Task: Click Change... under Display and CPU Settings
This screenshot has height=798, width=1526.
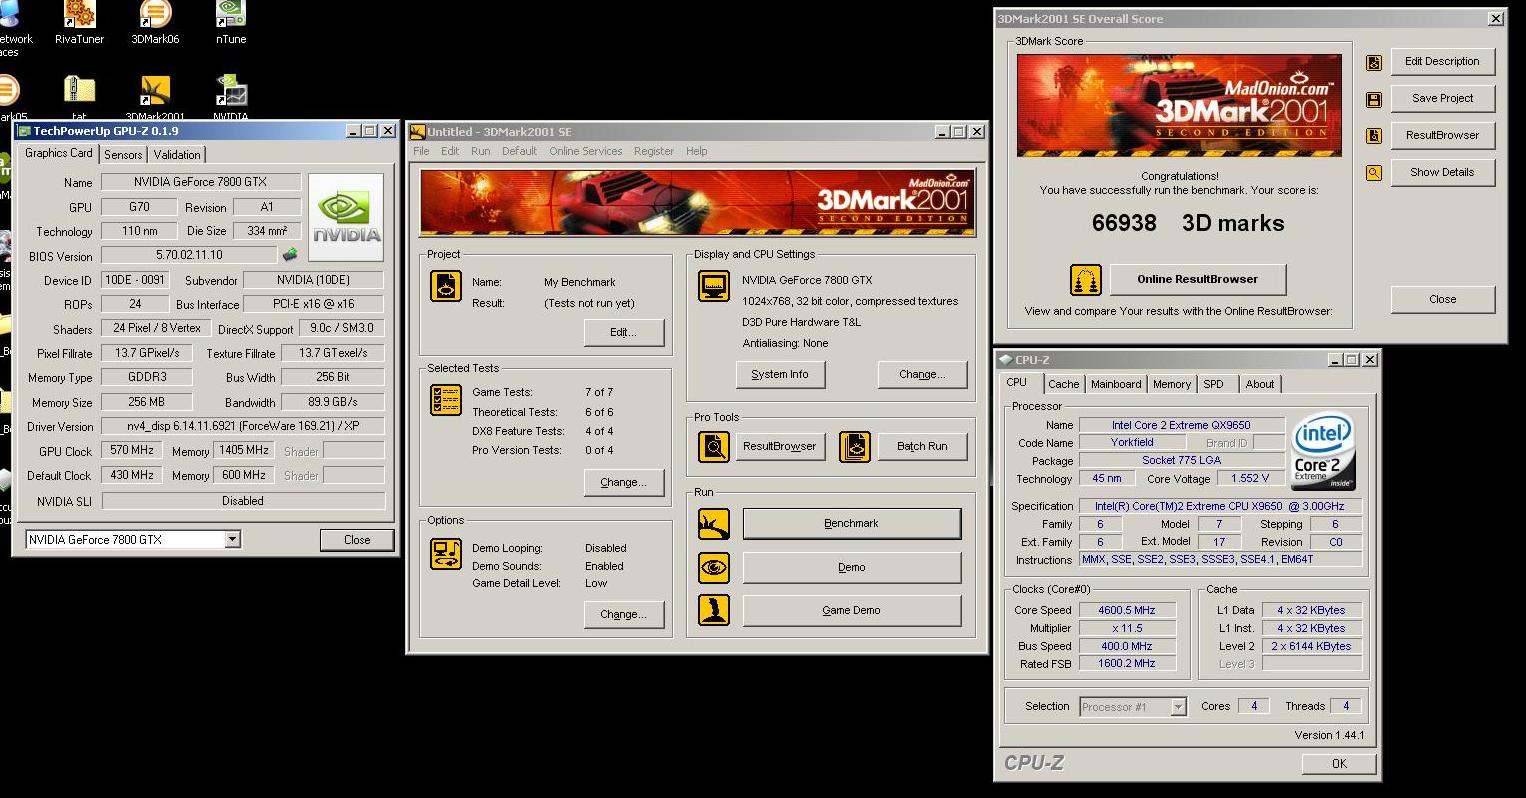Action: coord(922,374)
